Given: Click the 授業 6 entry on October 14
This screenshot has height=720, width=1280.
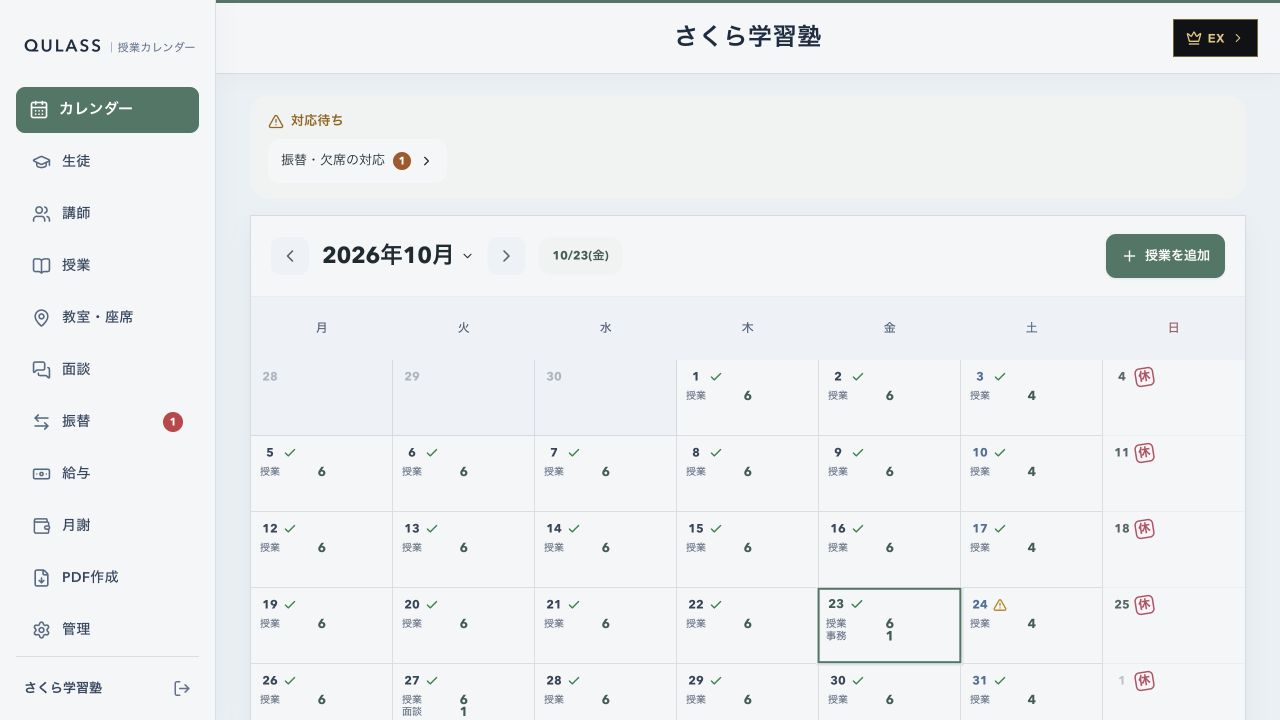Looking at the screenshot, I should point(577,548).
